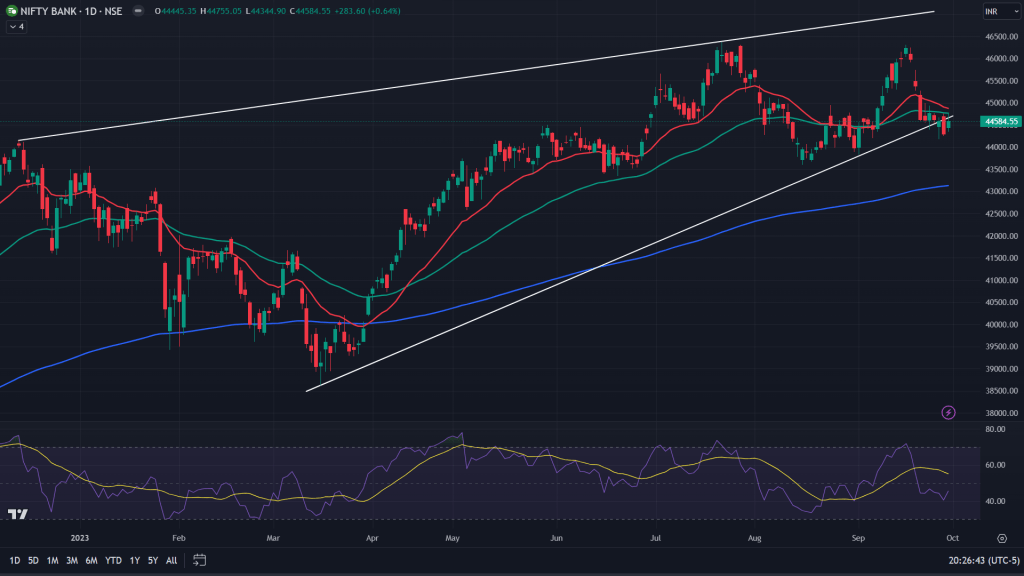Click the NIFTY BANK symbol logo icon
1024x576 pixels.
click(x=12, y=12)
